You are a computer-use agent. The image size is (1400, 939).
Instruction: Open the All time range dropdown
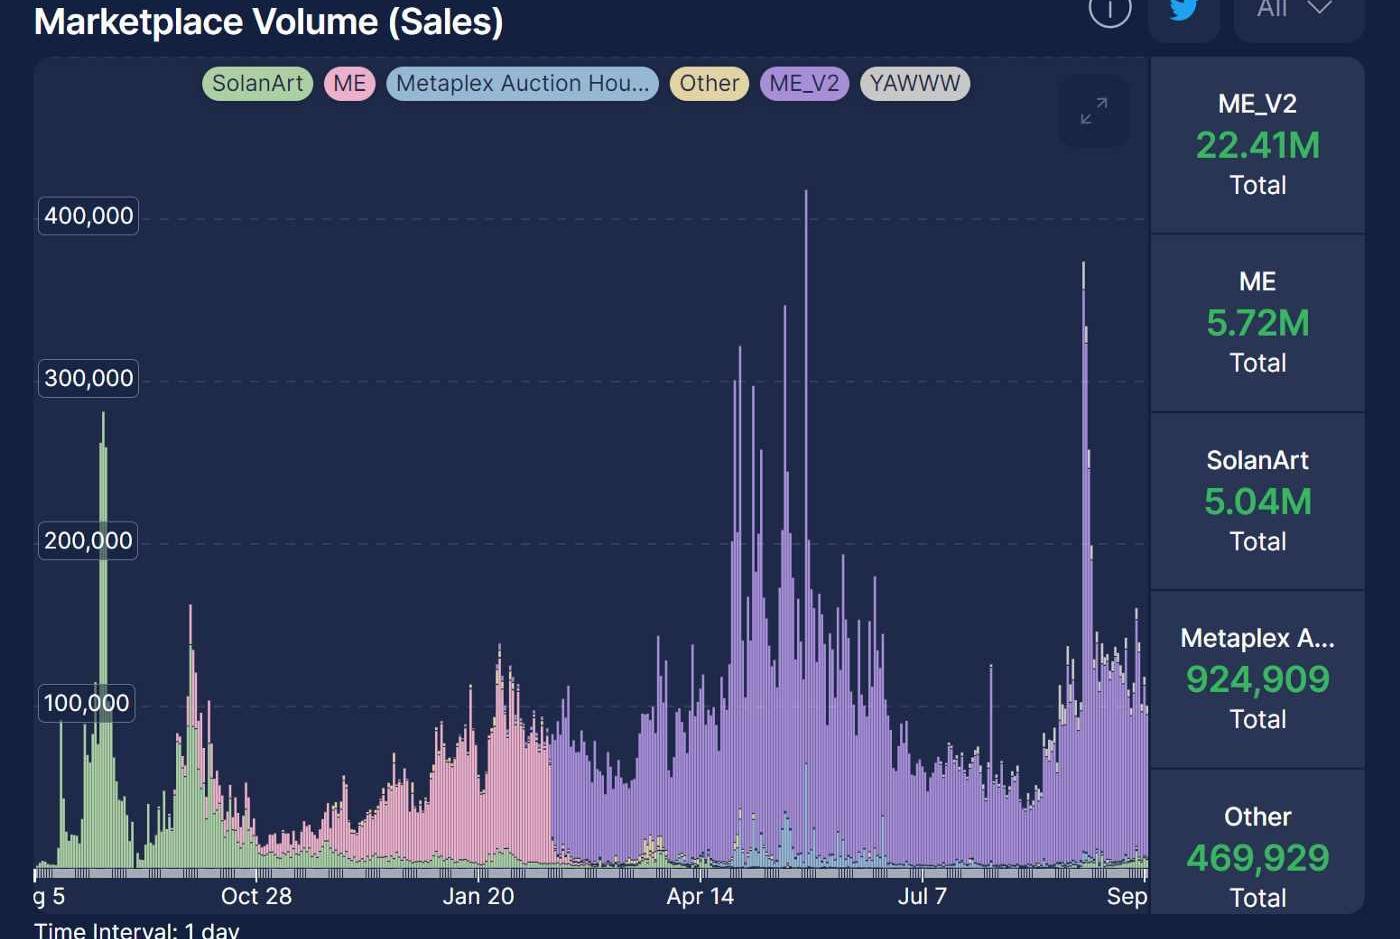1297,11
